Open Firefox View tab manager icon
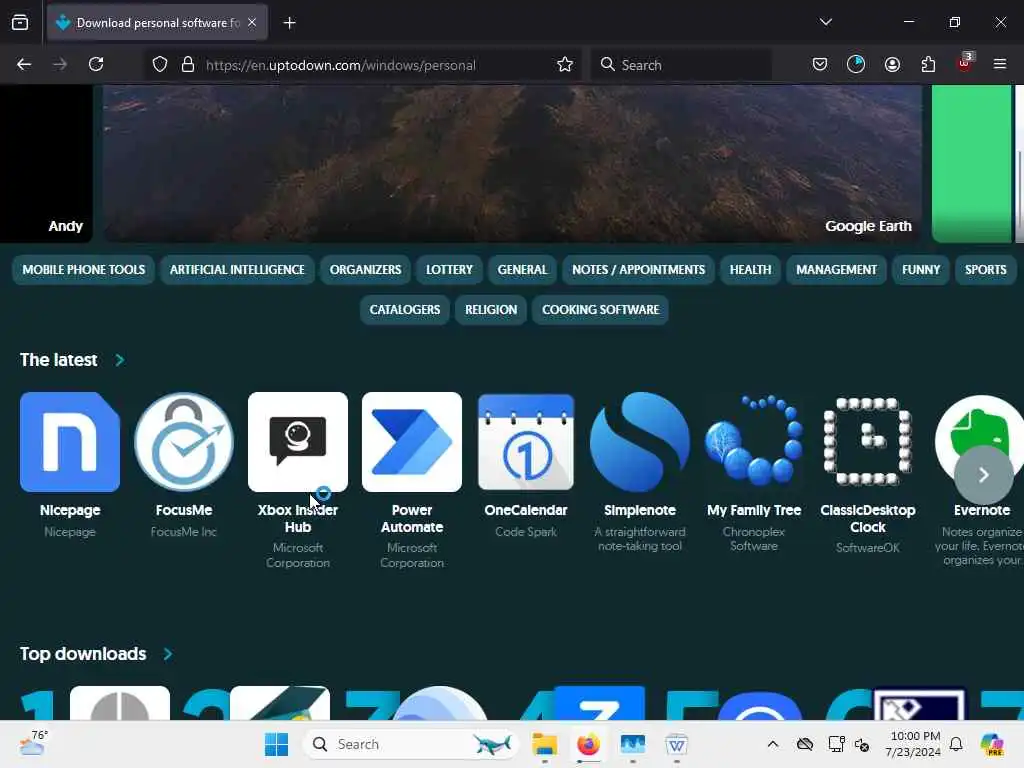The image size is (1024, 768). (x=20, y=22)
